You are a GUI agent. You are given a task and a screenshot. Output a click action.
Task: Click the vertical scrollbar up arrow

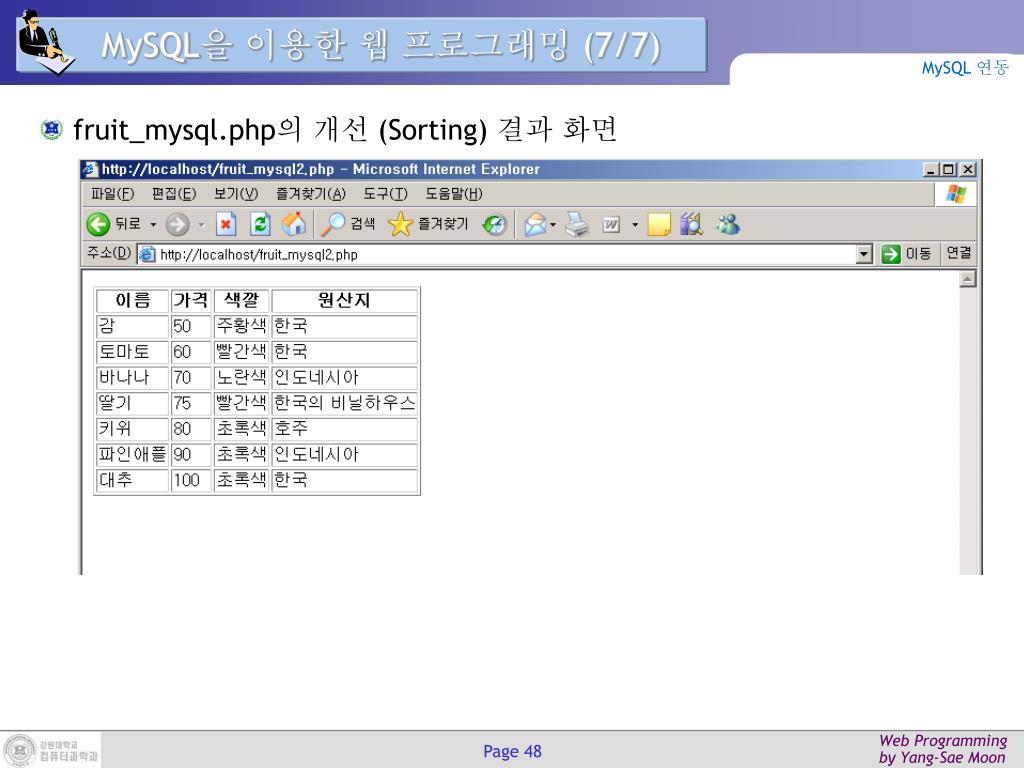click(x=968, y=279)
